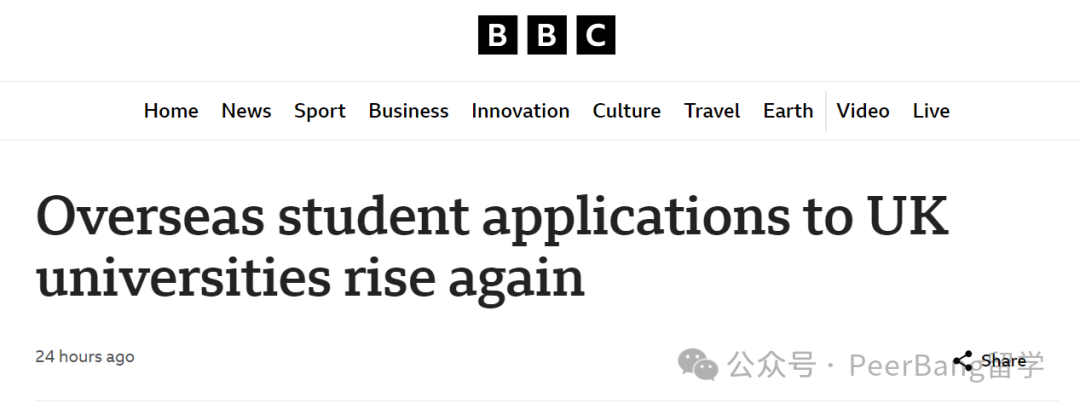1080x409 pixels.
Task: Go to the News section
Action: coord(246,111)
